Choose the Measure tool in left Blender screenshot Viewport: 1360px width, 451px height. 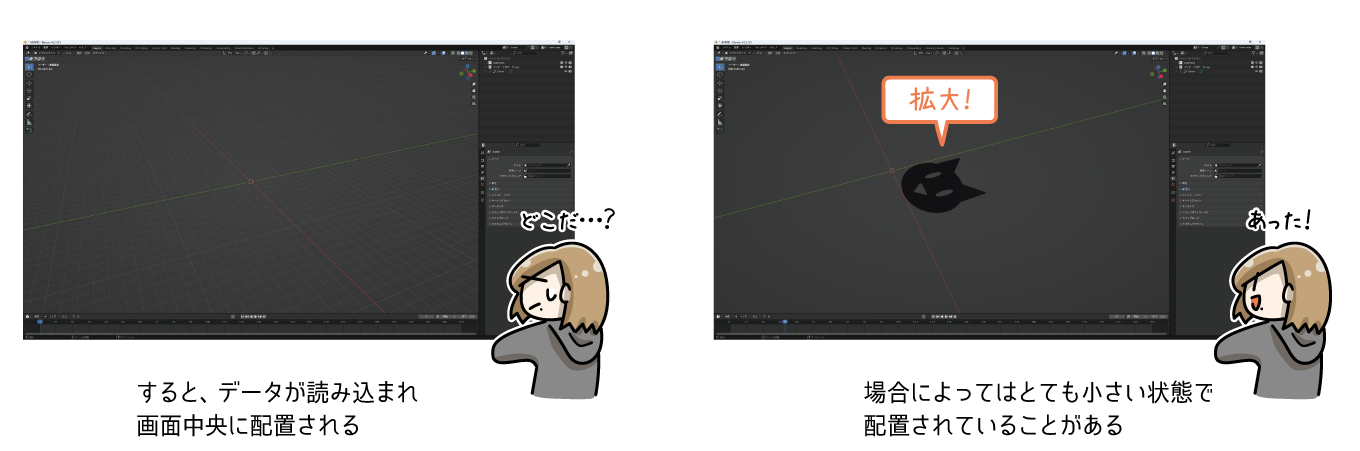click(29, 122)
